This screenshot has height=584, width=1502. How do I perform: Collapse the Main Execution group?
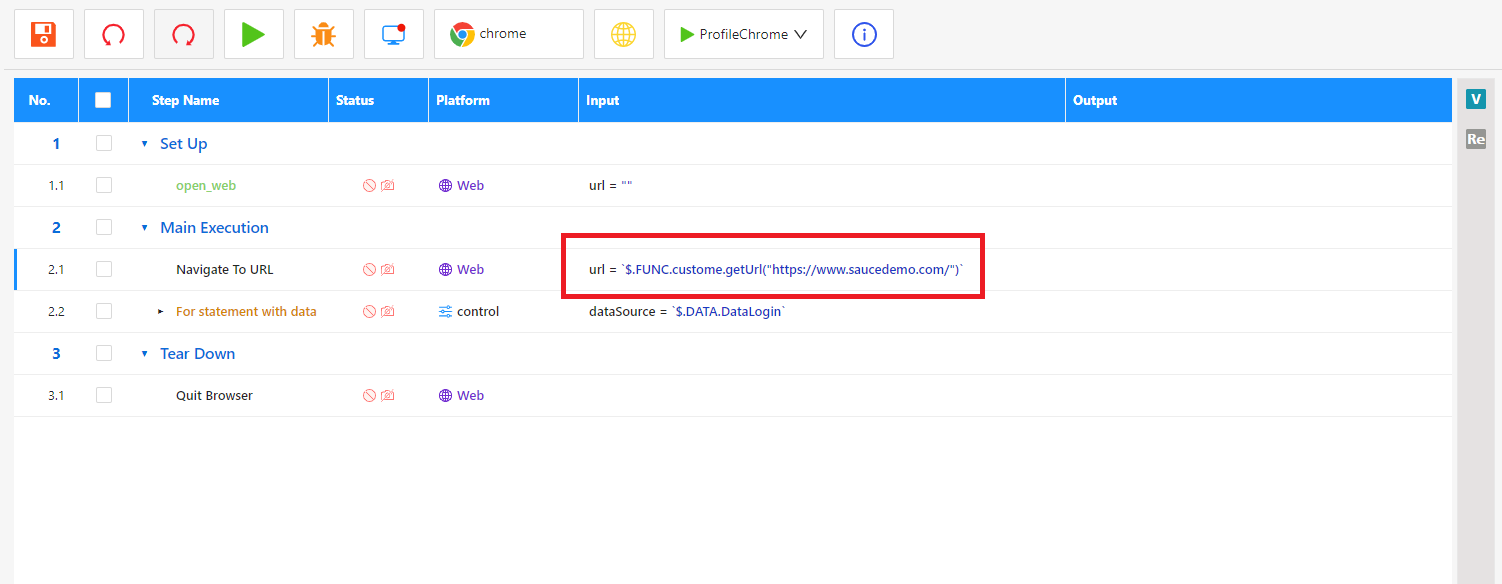[145, 228]
